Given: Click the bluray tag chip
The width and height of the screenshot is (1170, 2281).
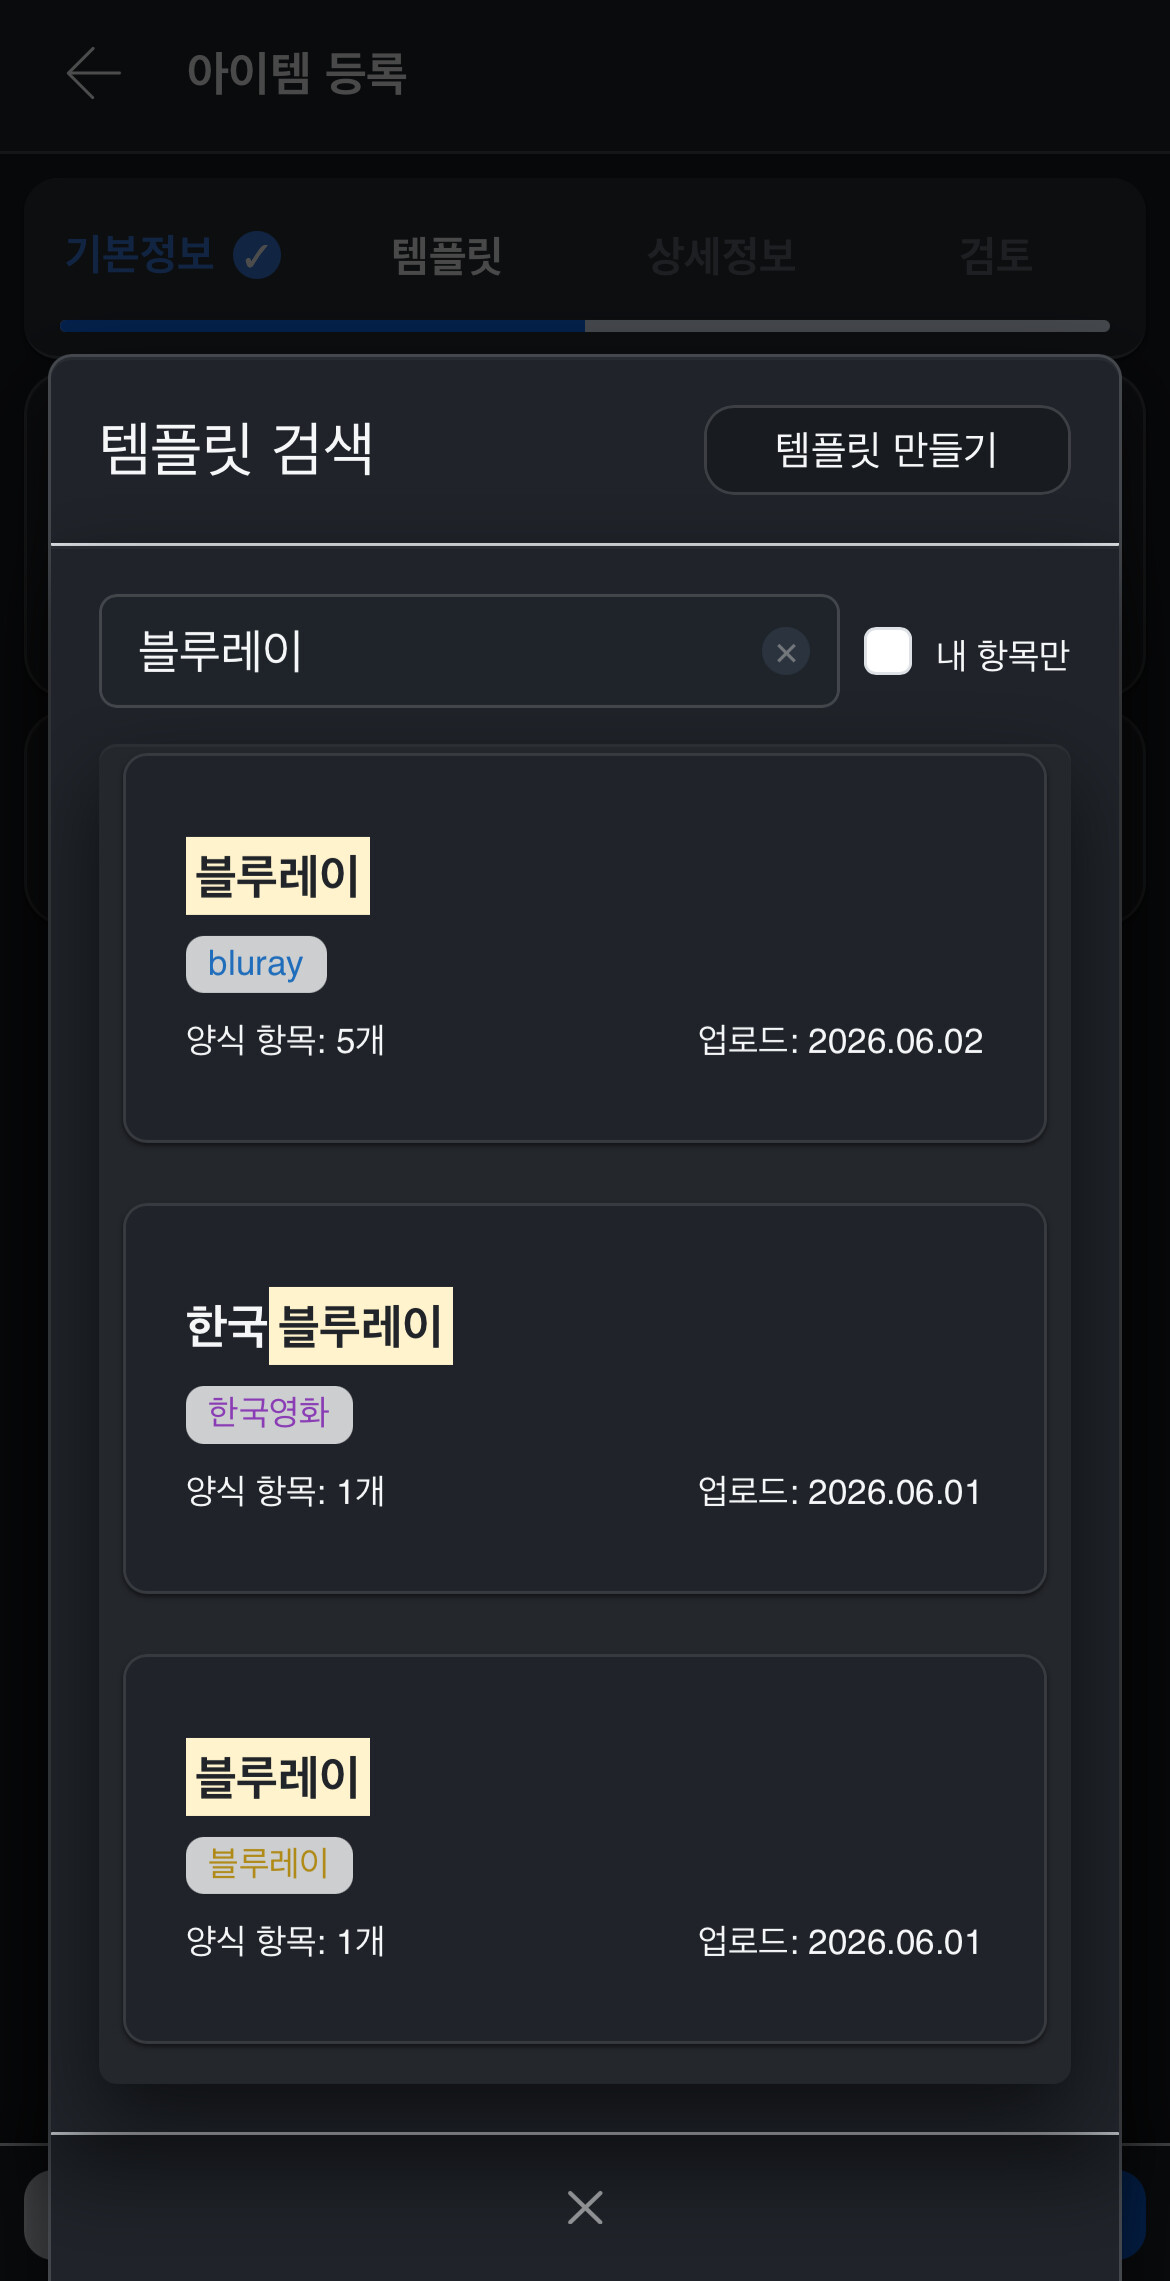Looking at the screenshot, I should pyautogui.click(x=256, y=964).
